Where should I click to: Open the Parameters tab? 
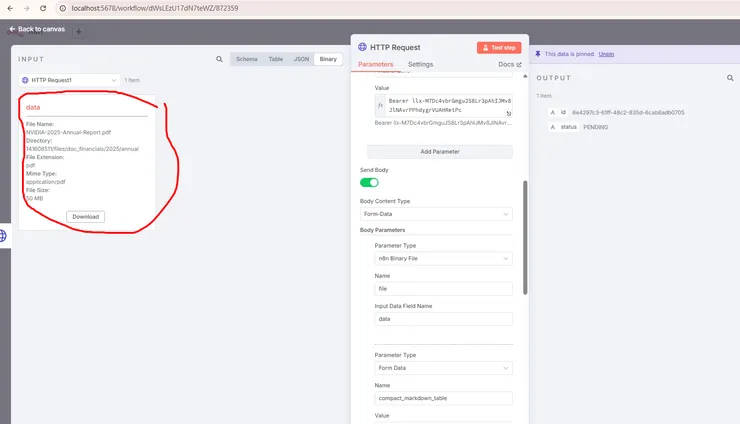[x=375, y=64]
